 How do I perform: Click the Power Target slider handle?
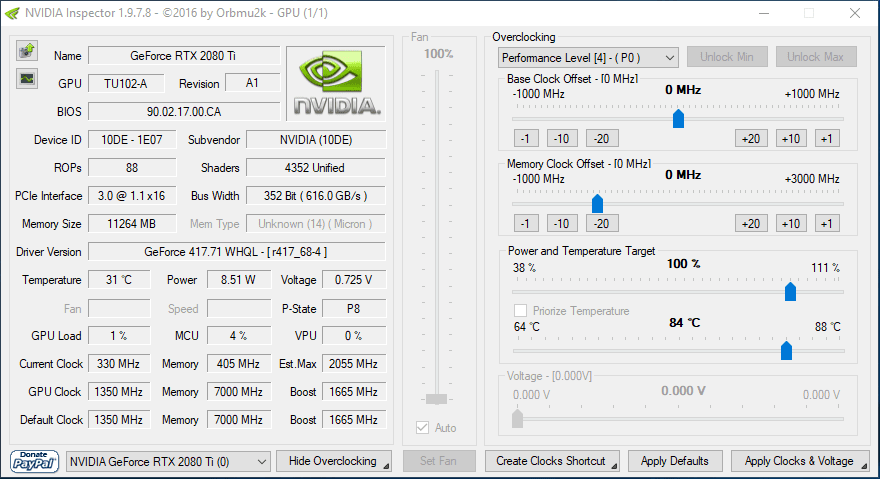point(790,291)
